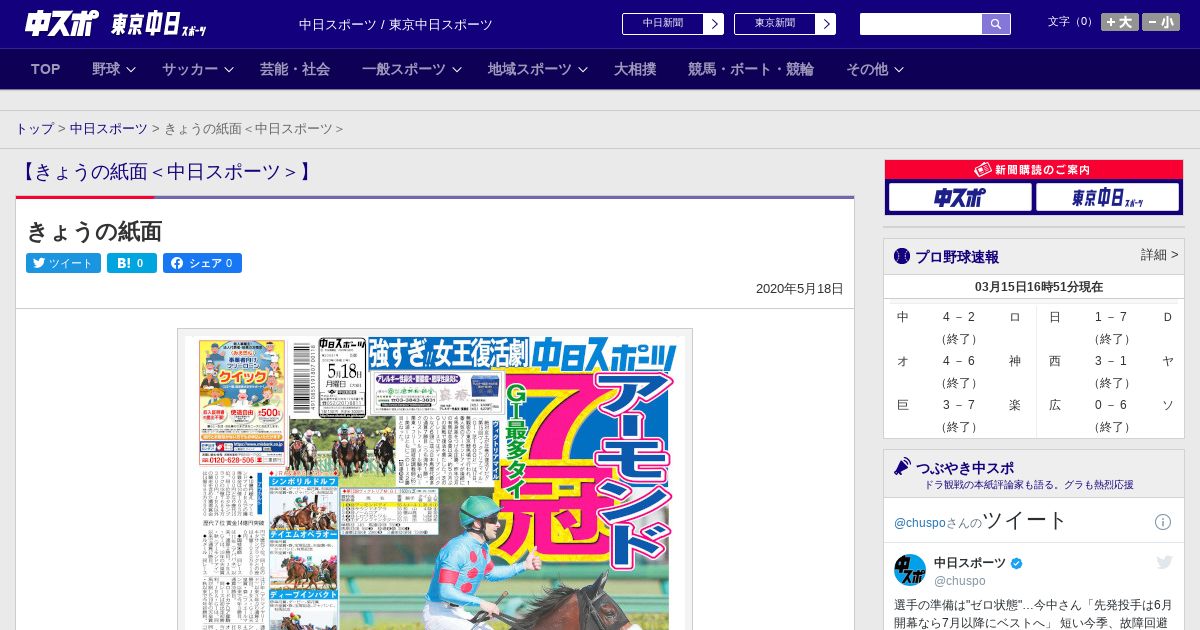Click the 東京中日スポーツ logo in the header
This screenshot has width=1200, height=630.
click(x=158, y=24)
